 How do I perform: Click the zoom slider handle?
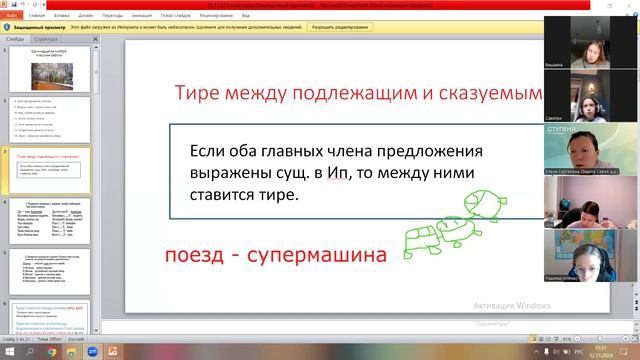(600, 339)
